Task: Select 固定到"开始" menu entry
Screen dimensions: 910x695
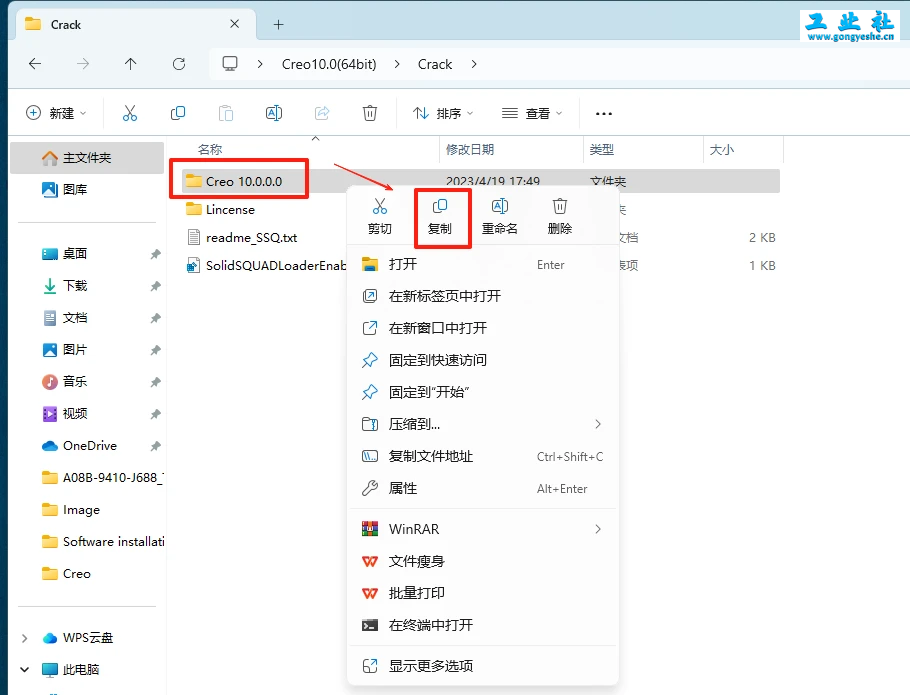Action: [x=483, y=392]
